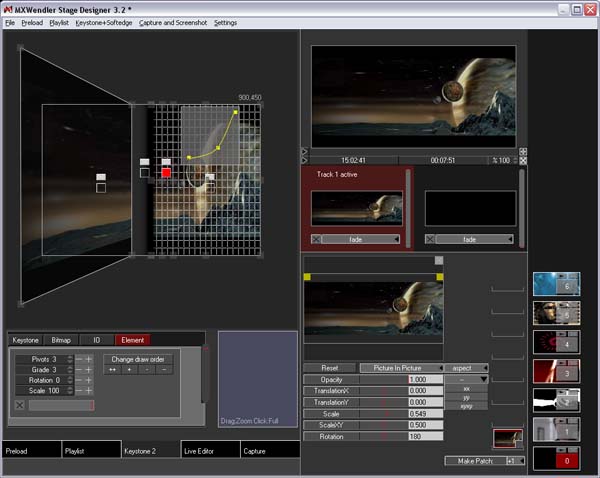Toggle X box beside Track 1 fade
This screenshot has height=478, width=600.
pos(316,239)
